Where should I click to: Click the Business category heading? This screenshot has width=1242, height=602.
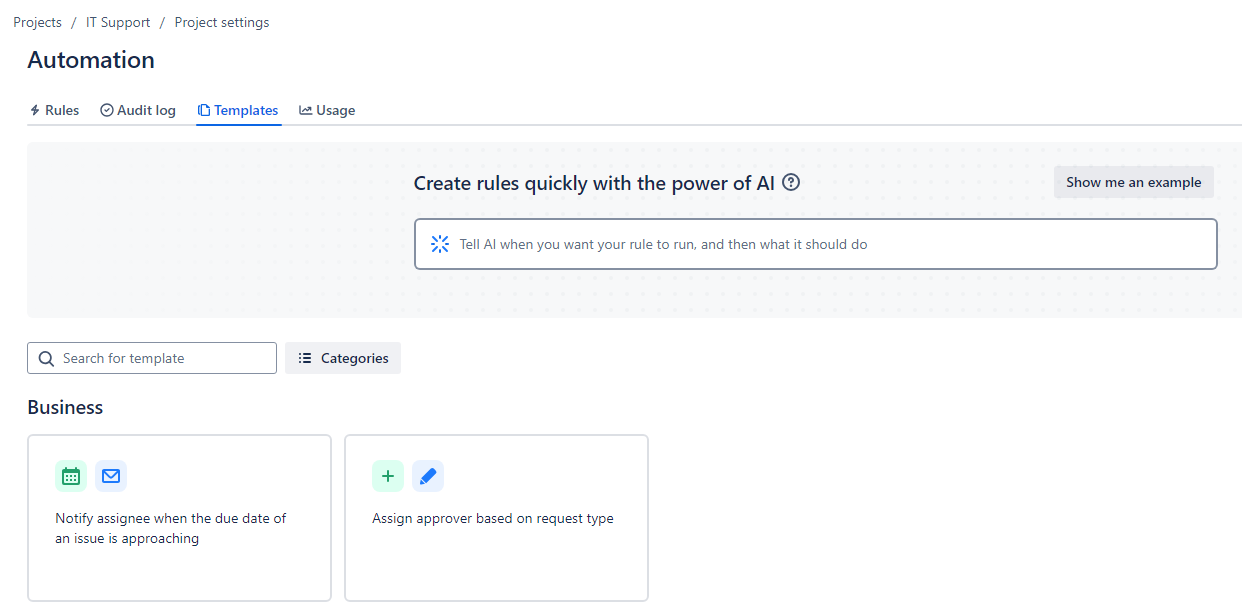tap(65, 407)
